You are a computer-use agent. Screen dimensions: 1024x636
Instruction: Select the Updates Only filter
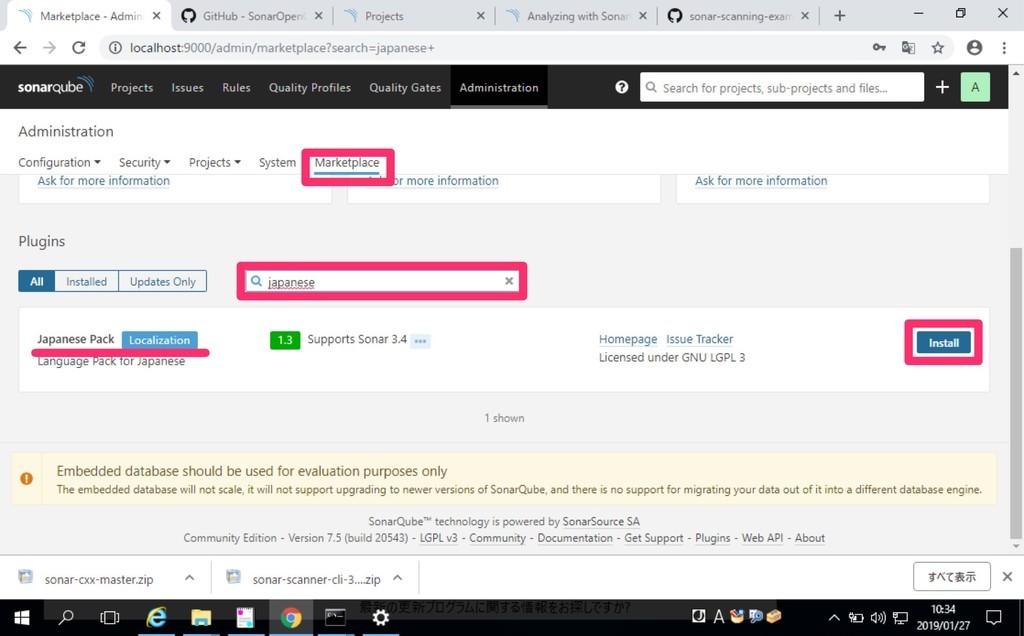pyautogui.click(x=163, y=281)
